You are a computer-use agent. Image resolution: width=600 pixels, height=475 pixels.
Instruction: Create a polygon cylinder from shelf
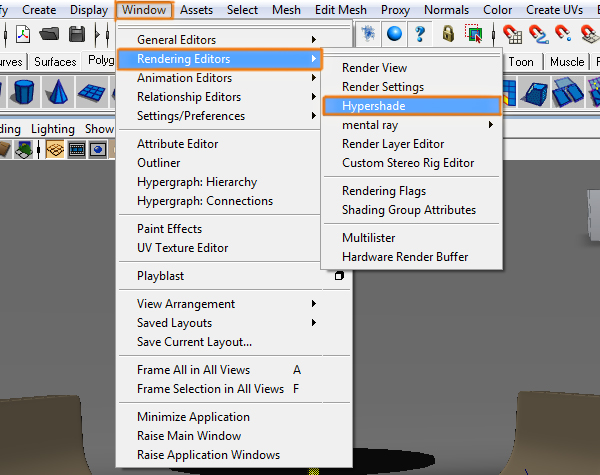(24, 92)
